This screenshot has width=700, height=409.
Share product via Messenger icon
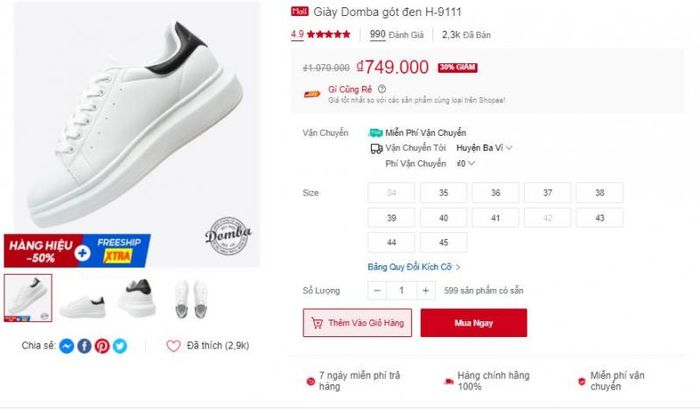pos(67,346)
